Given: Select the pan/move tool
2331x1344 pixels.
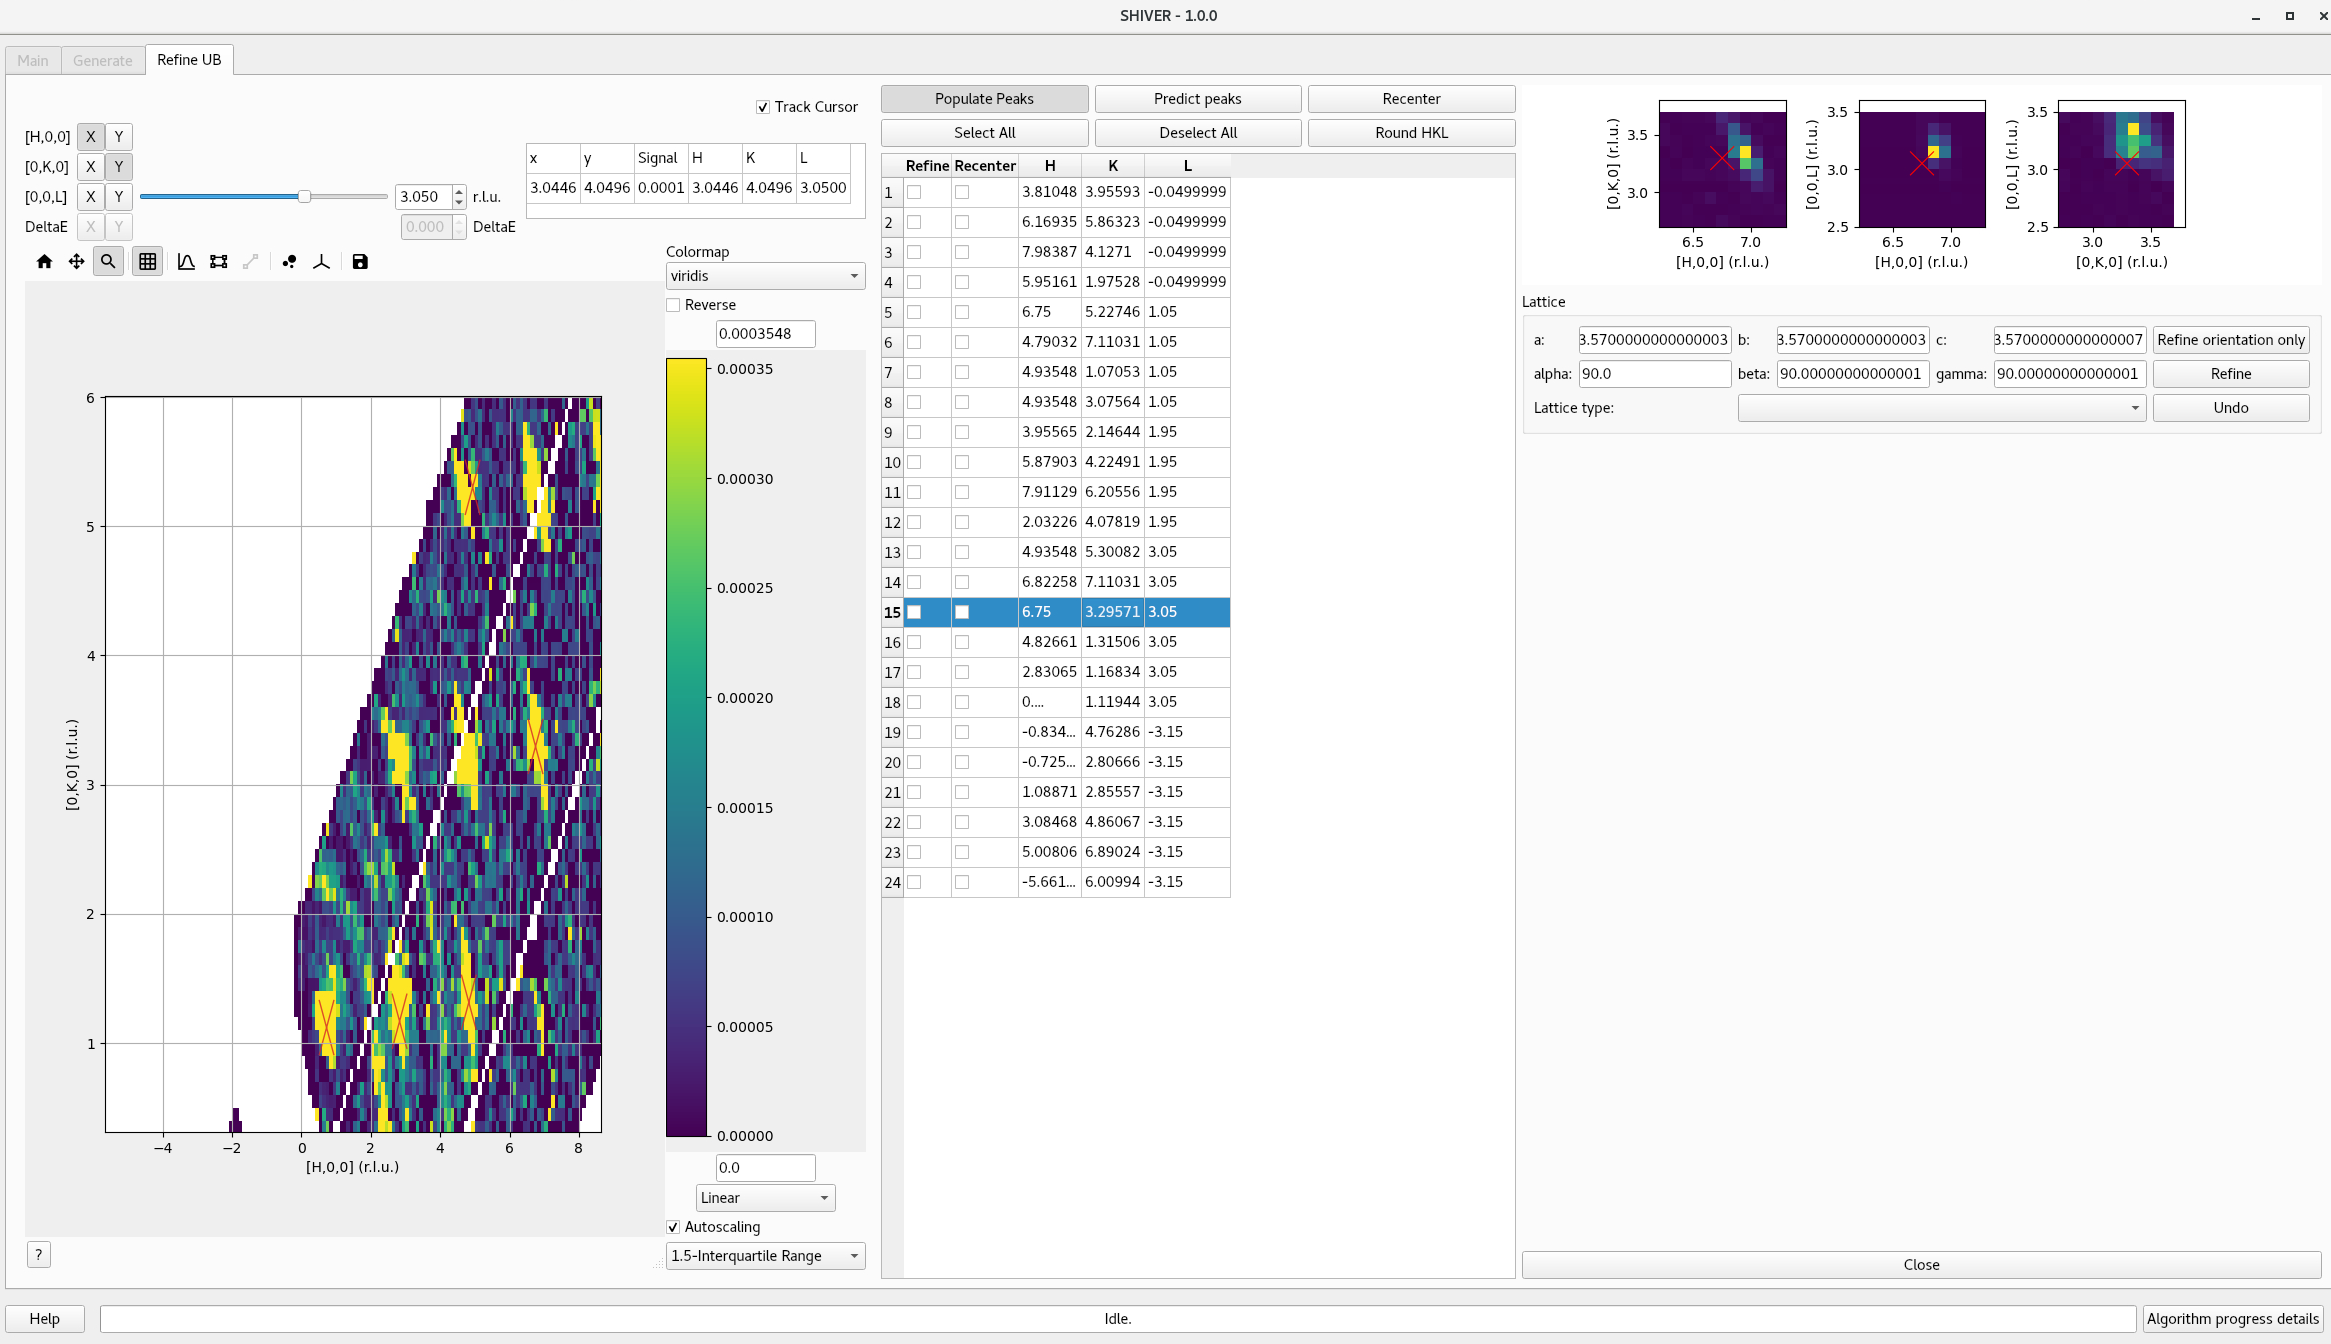Looking at the screenshot, I should [x=75, y=261].
